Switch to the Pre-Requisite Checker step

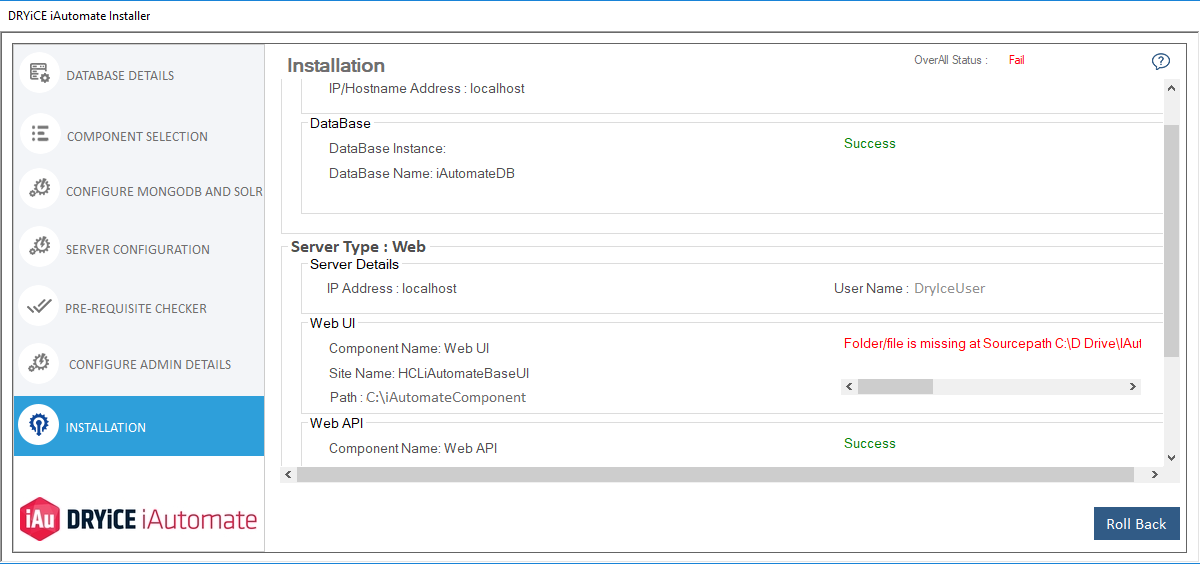[136, 308]
